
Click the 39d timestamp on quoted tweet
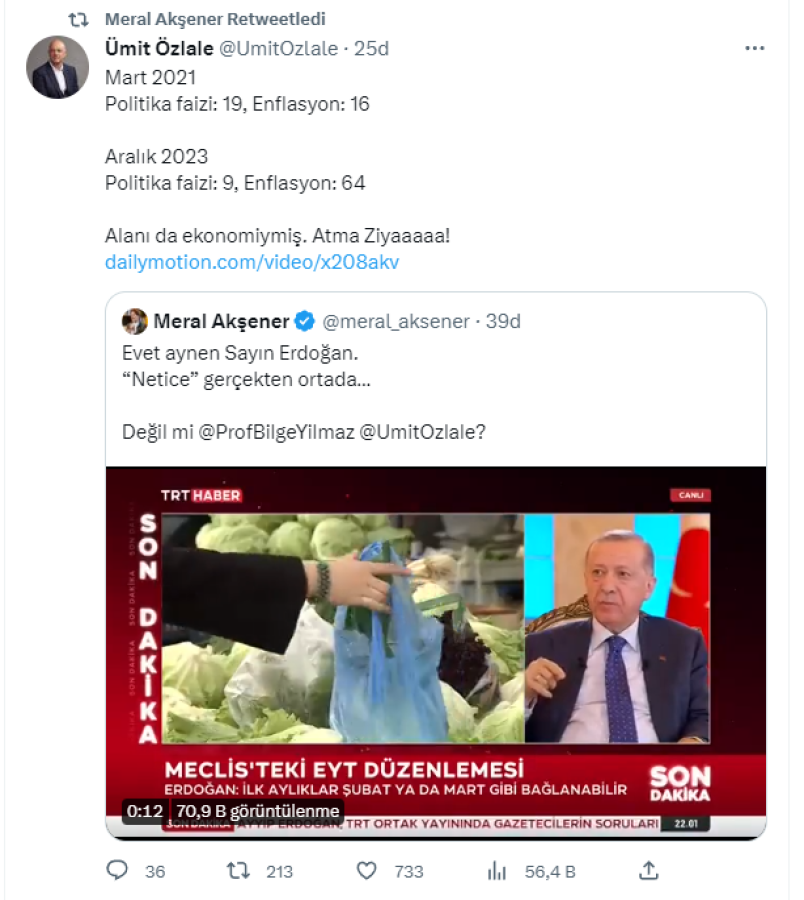(503, 321)
